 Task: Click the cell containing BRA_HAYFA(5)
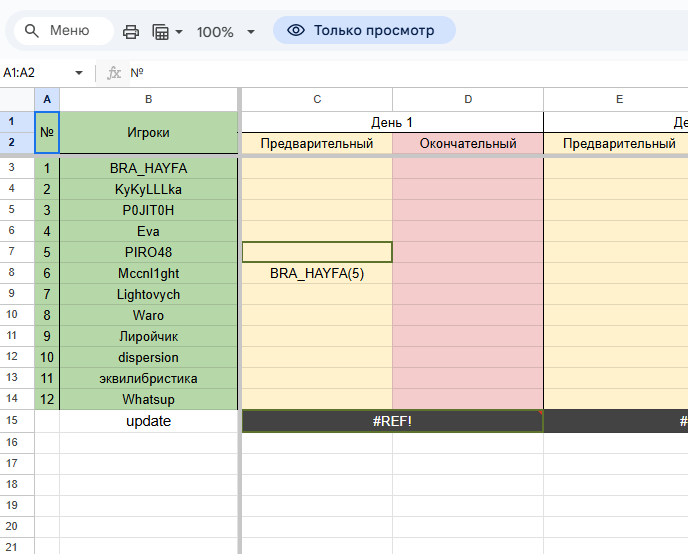pos(317,273)
